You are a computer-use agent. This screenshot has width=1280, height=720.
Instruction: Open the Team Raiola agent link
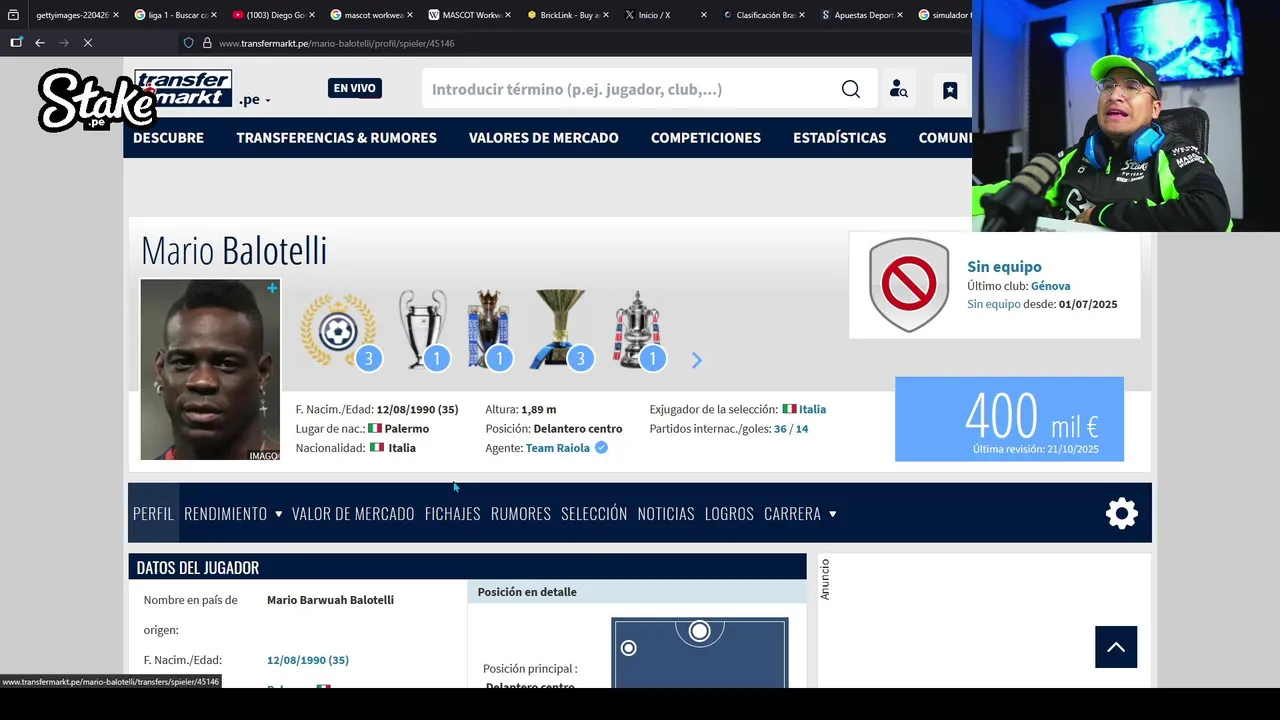click(x=558, y=448)
